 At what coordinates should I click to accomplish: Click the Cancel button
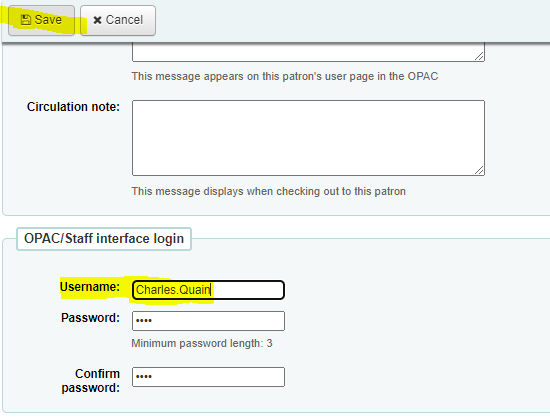(118, 20)
